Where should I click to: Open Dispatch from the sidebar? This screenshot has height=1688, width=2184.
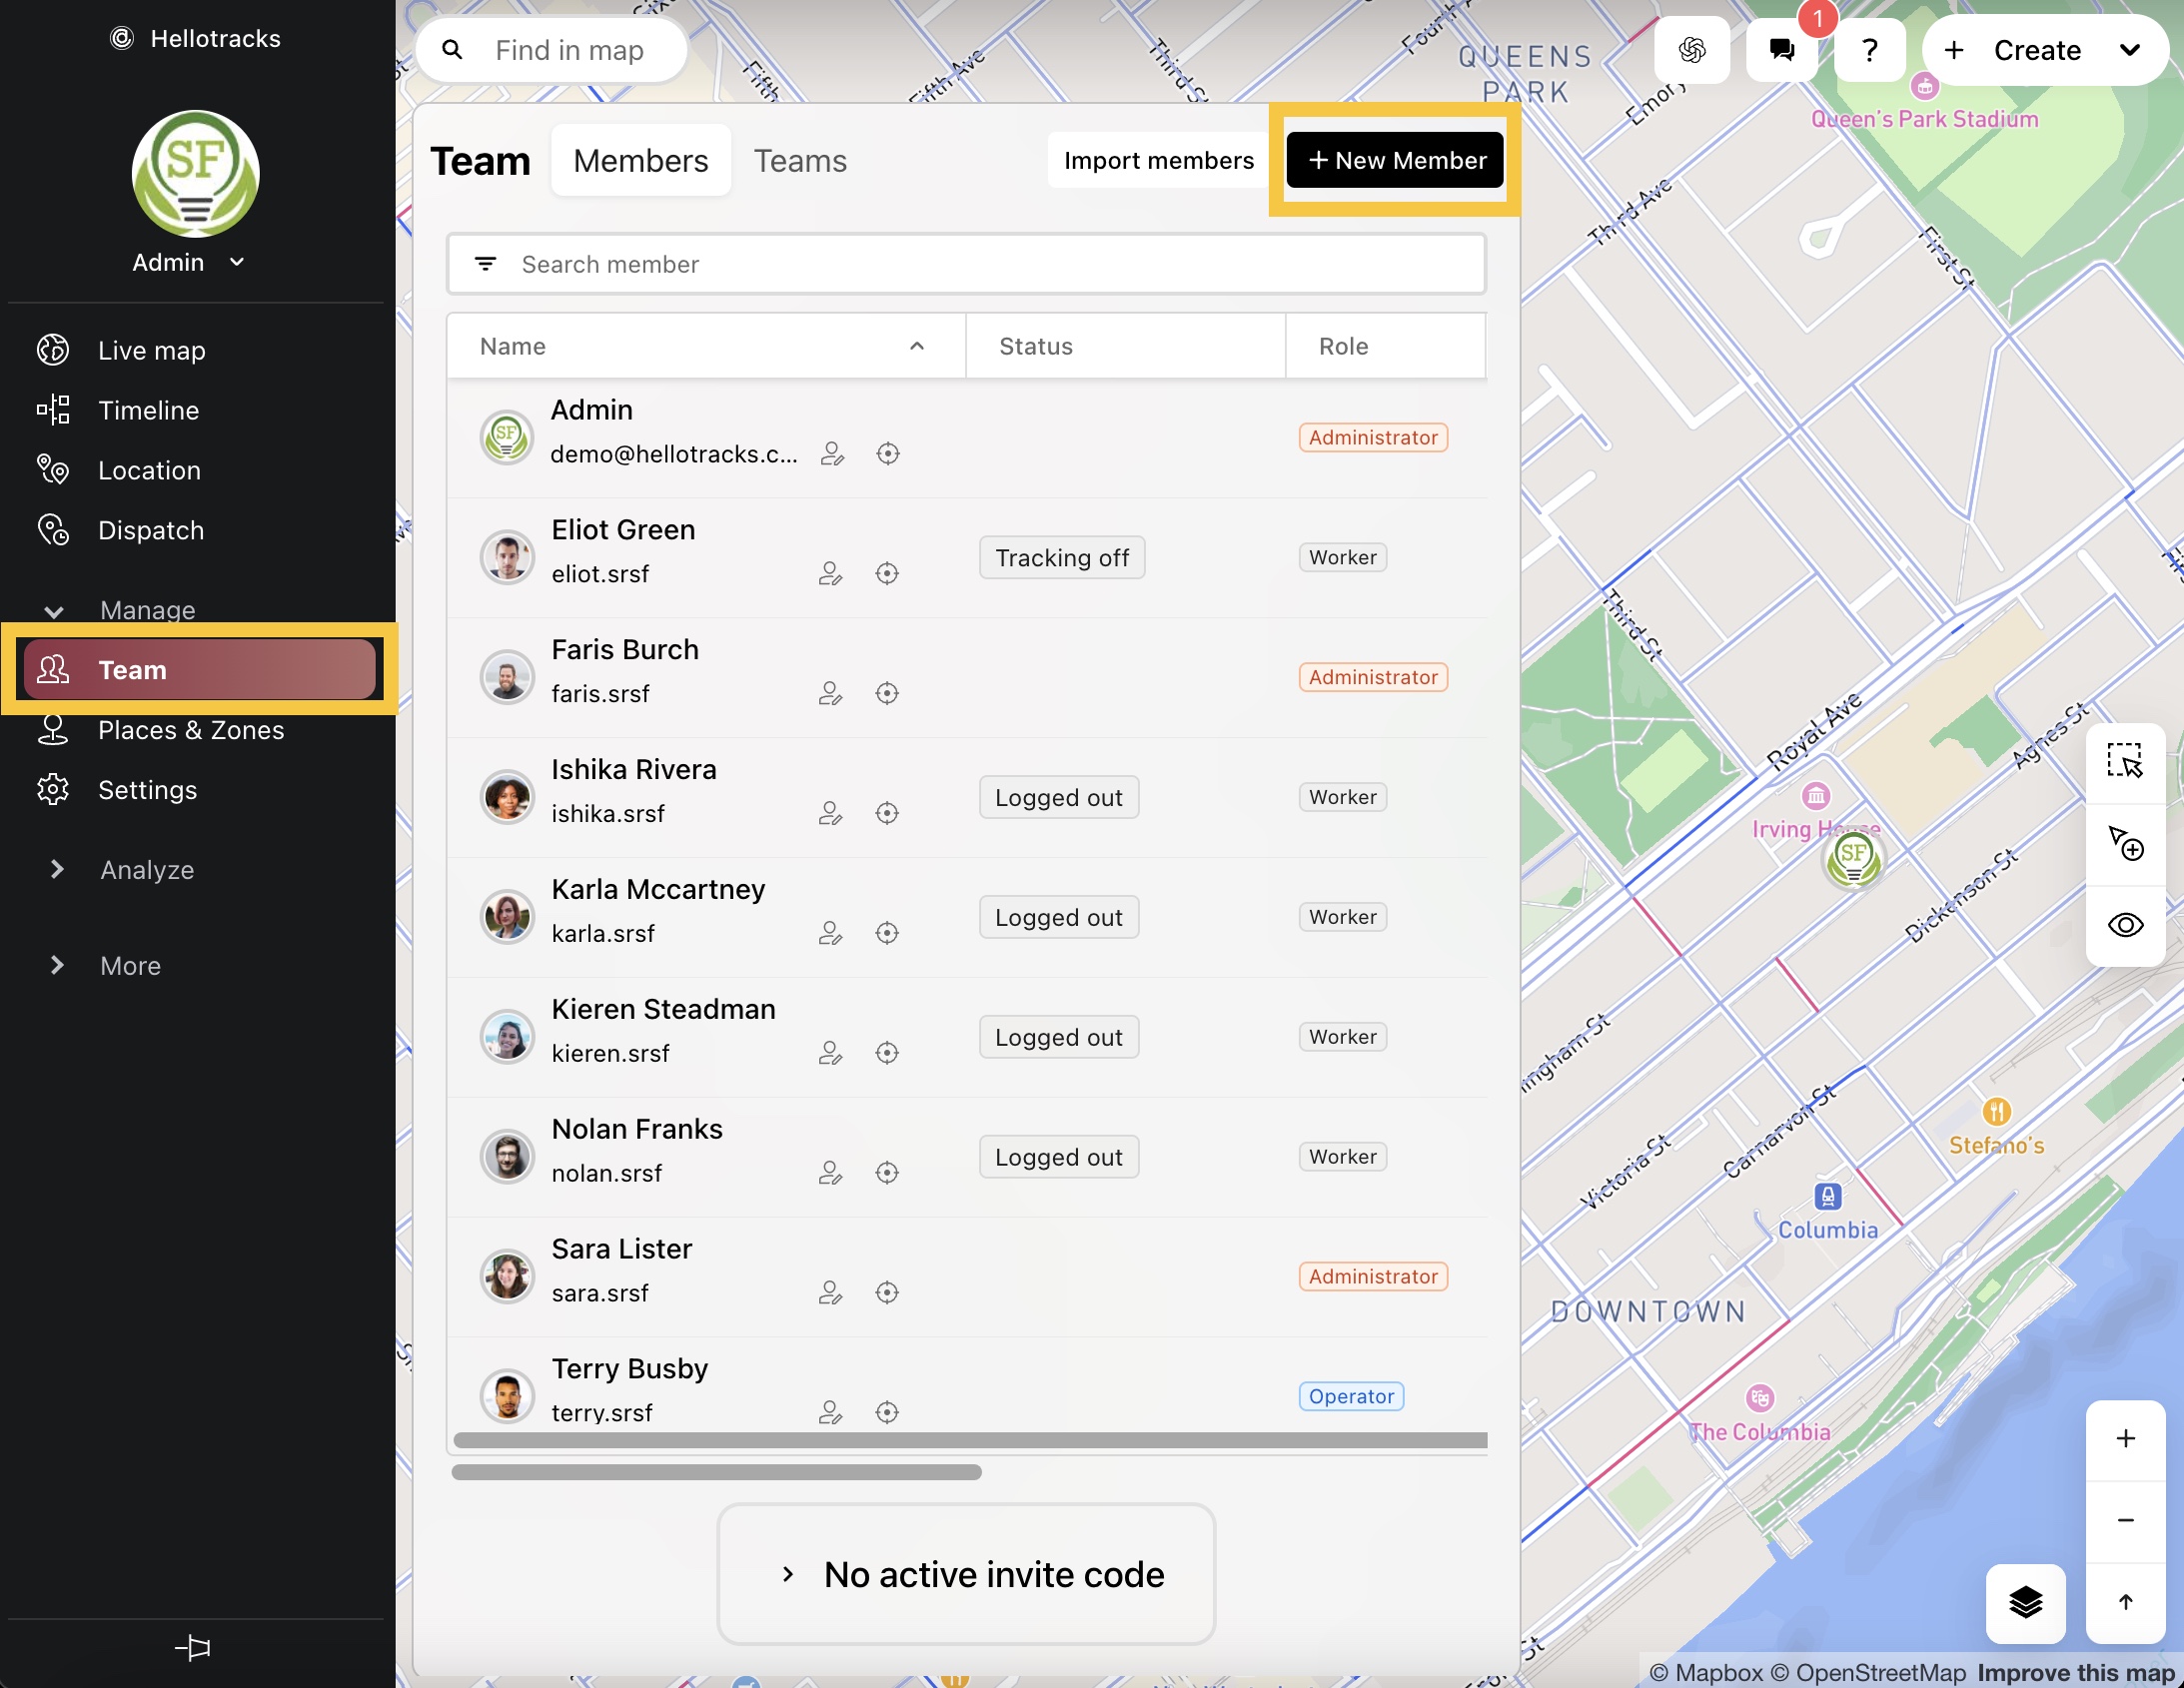point(151,530)
